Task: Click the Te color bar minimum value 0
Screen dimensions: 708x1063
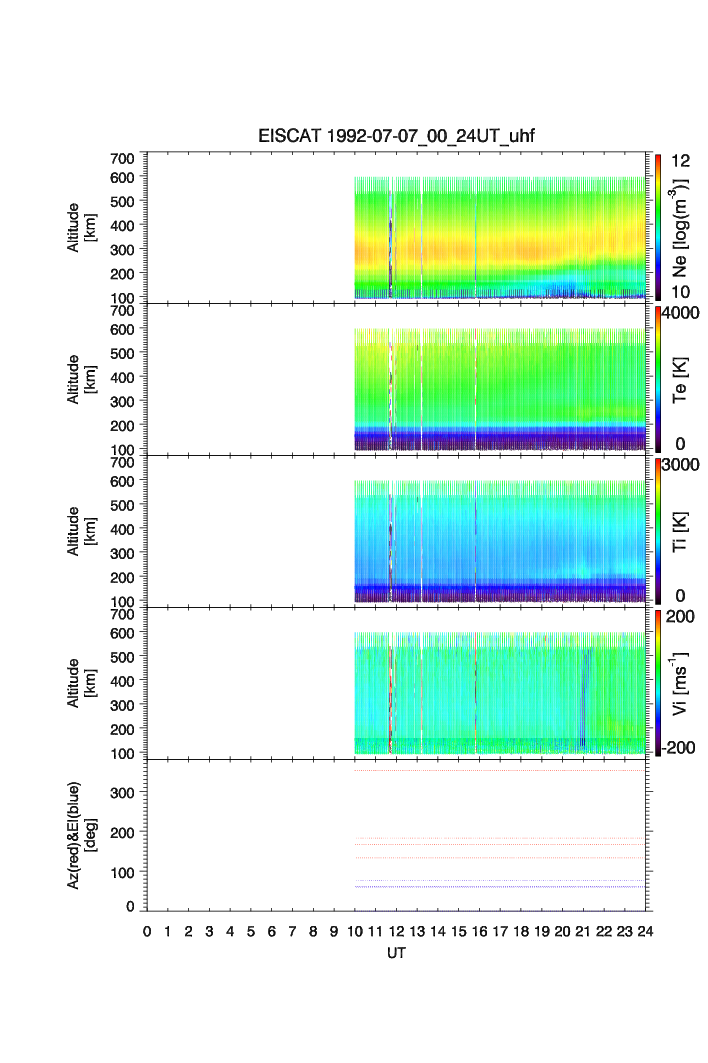Action: (680, 444)
